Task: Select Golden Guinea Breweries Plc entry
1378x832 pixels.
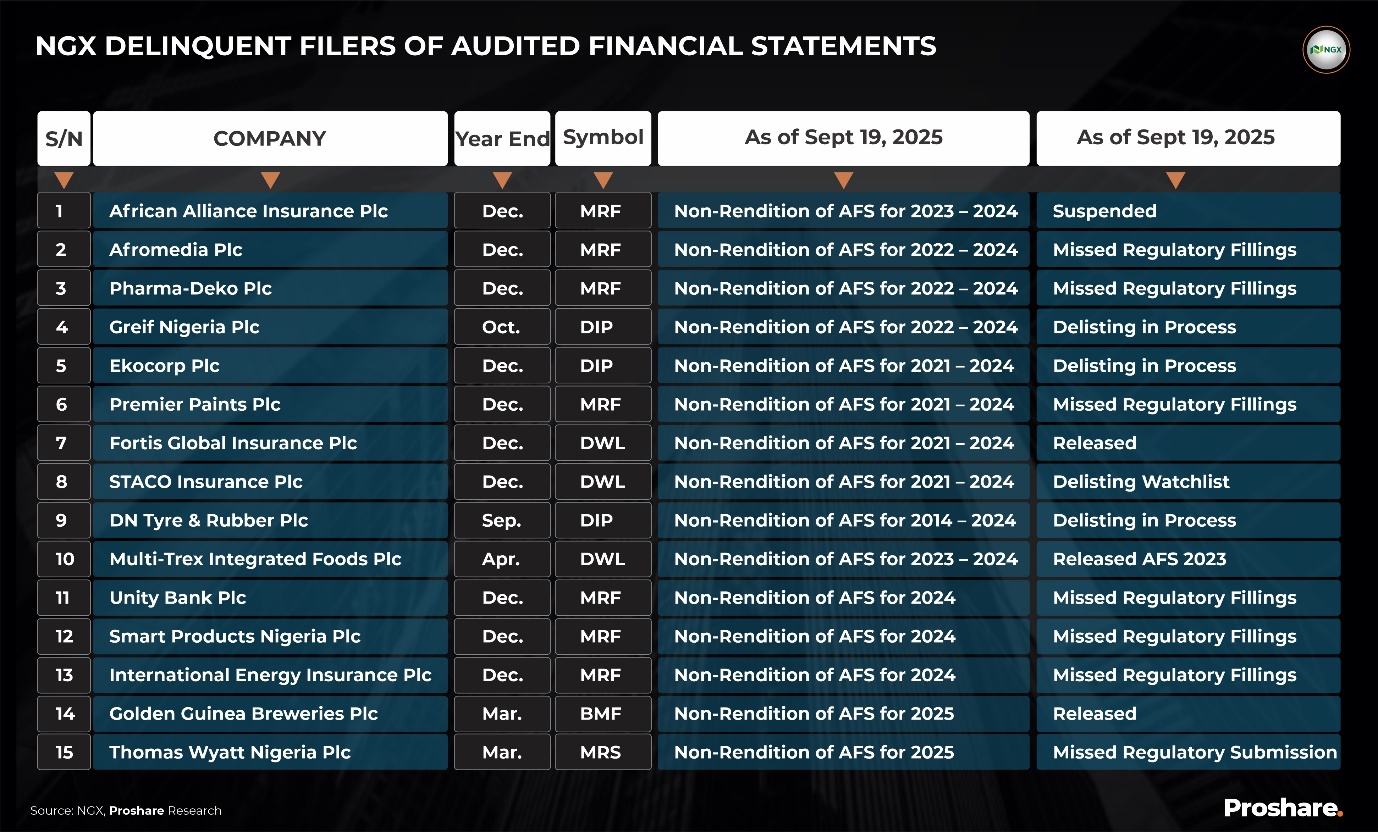Action: 243,714
